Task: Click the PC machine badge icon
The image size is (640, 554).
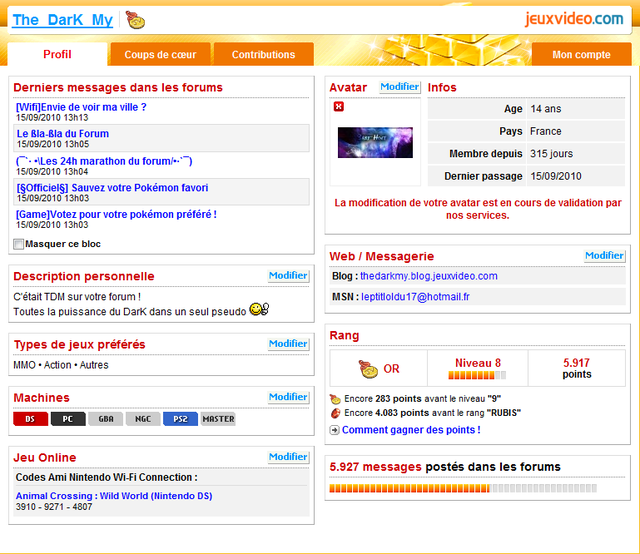Action: 67,419
